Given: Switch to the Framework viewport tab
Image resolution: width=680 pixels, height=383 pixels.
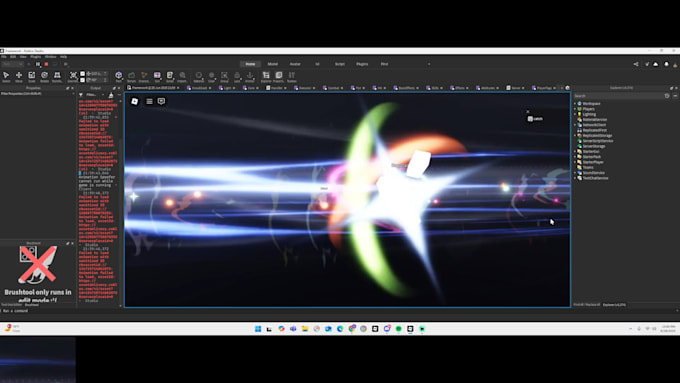Looking at the screenshot, I should pyautogui.click(x=154, y=88).
